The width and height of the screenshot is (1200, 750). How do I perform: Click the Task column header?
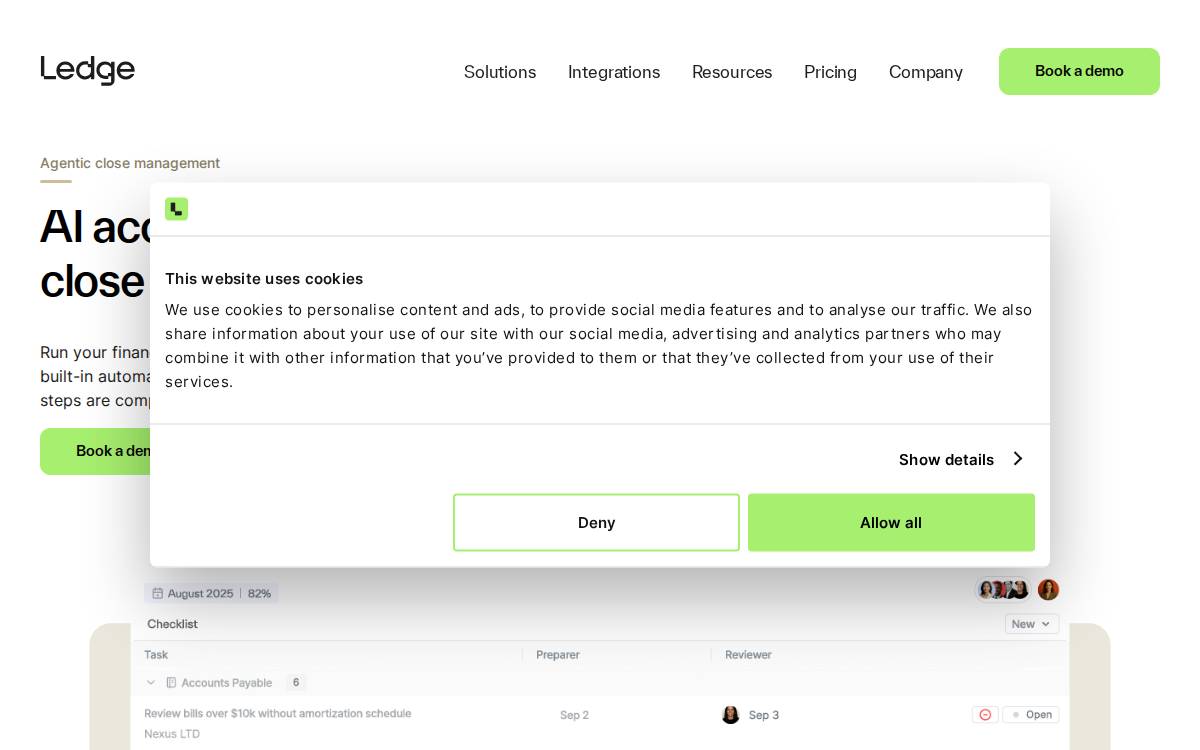pyautogui.click(x=156, y=655)
